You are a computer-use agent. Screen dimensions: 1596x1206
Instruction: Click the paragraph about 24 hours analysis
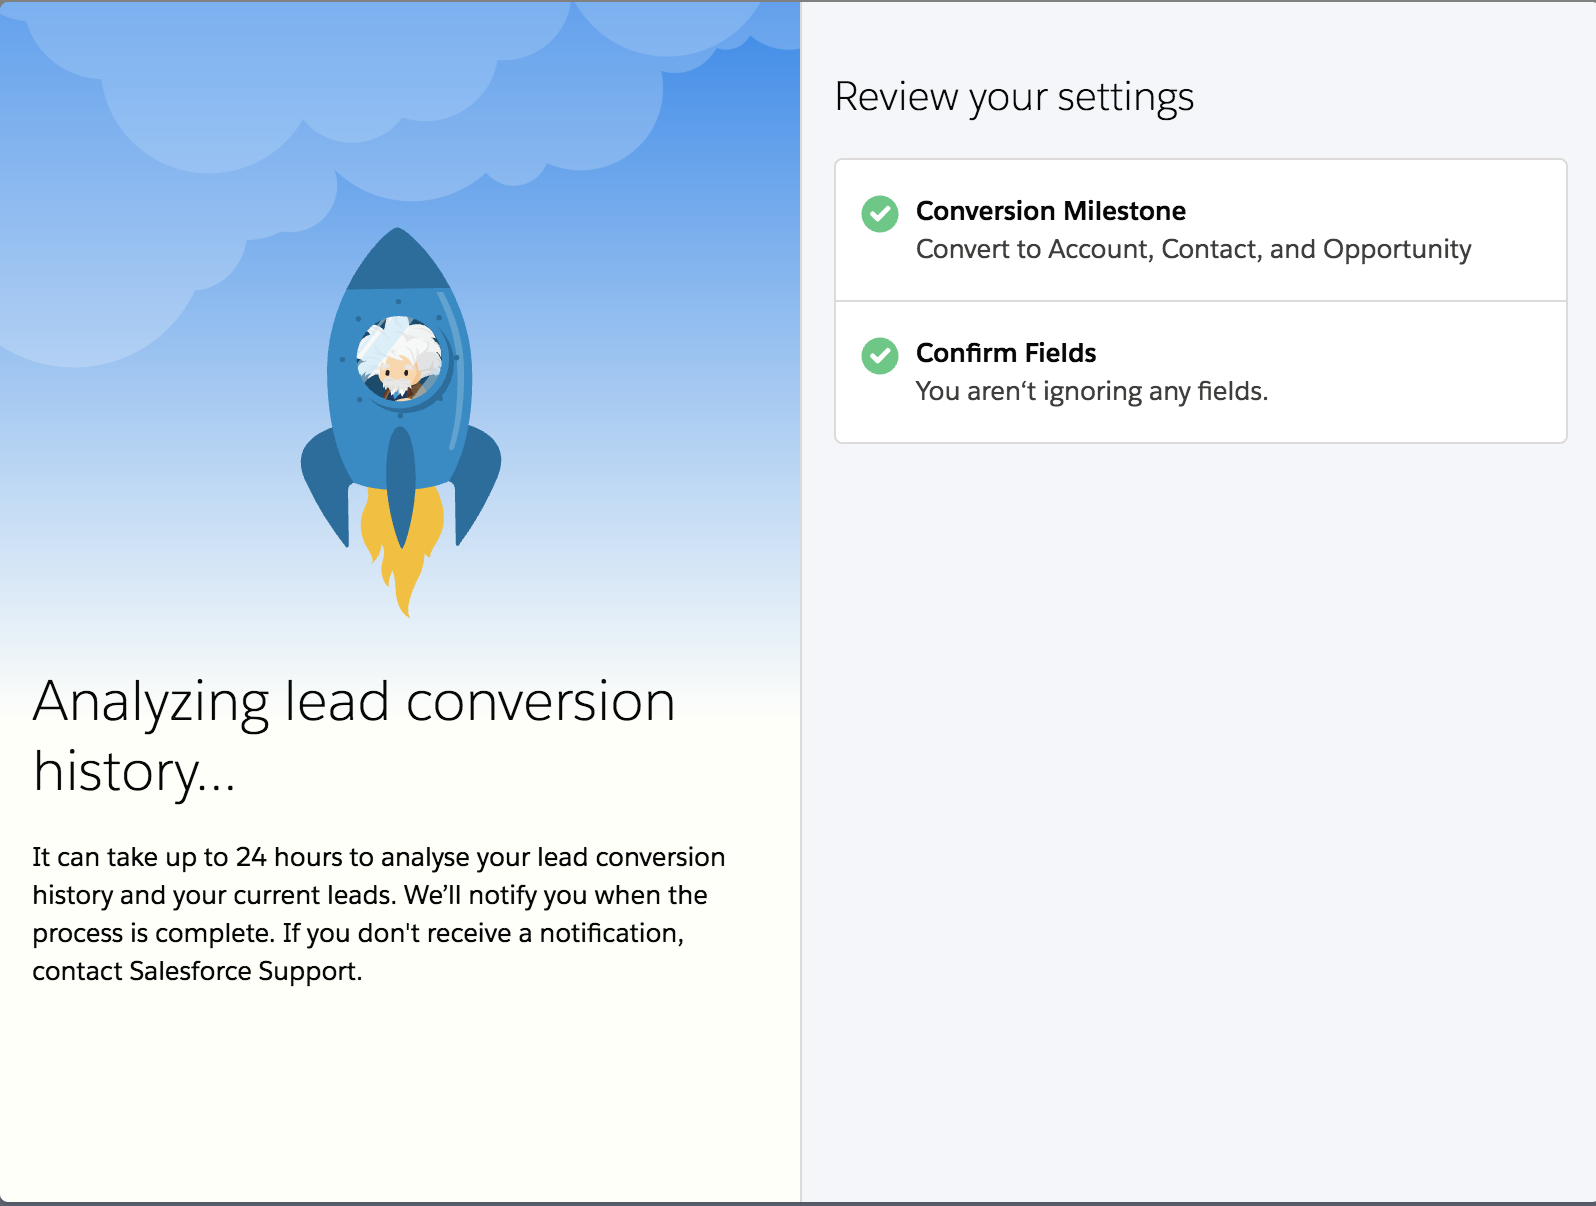(379, 914)
